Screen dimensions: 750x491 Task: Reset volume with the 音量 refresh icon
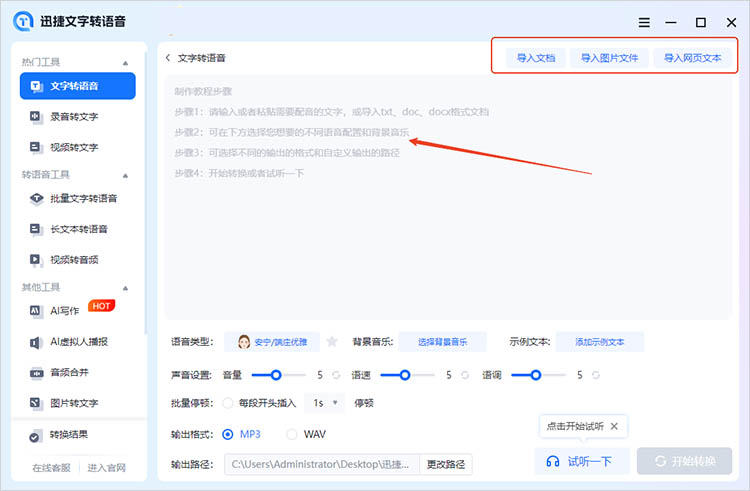point(336,375)
